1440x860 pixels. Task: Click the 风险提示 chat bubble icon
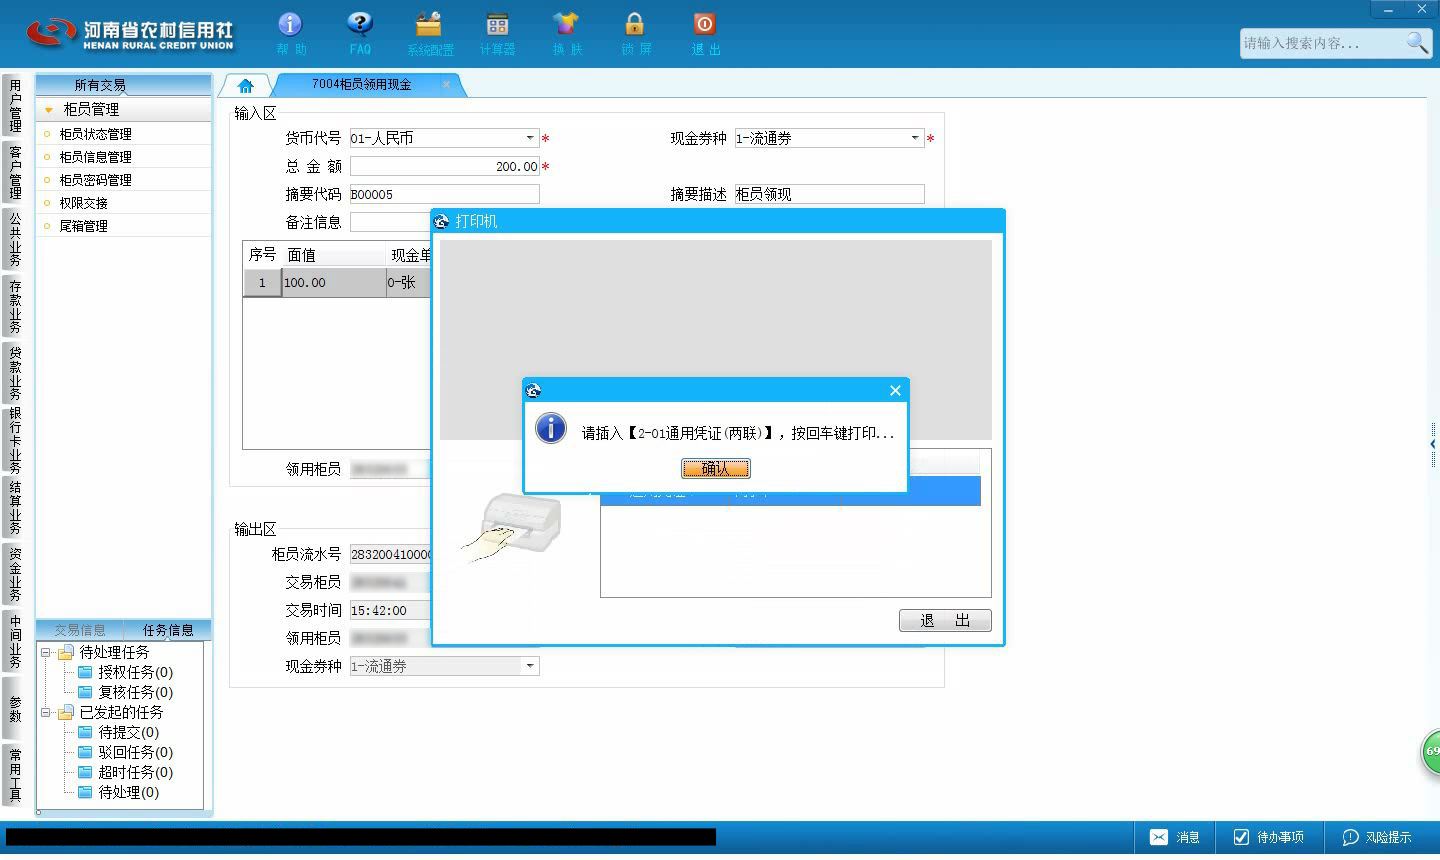1350,837
